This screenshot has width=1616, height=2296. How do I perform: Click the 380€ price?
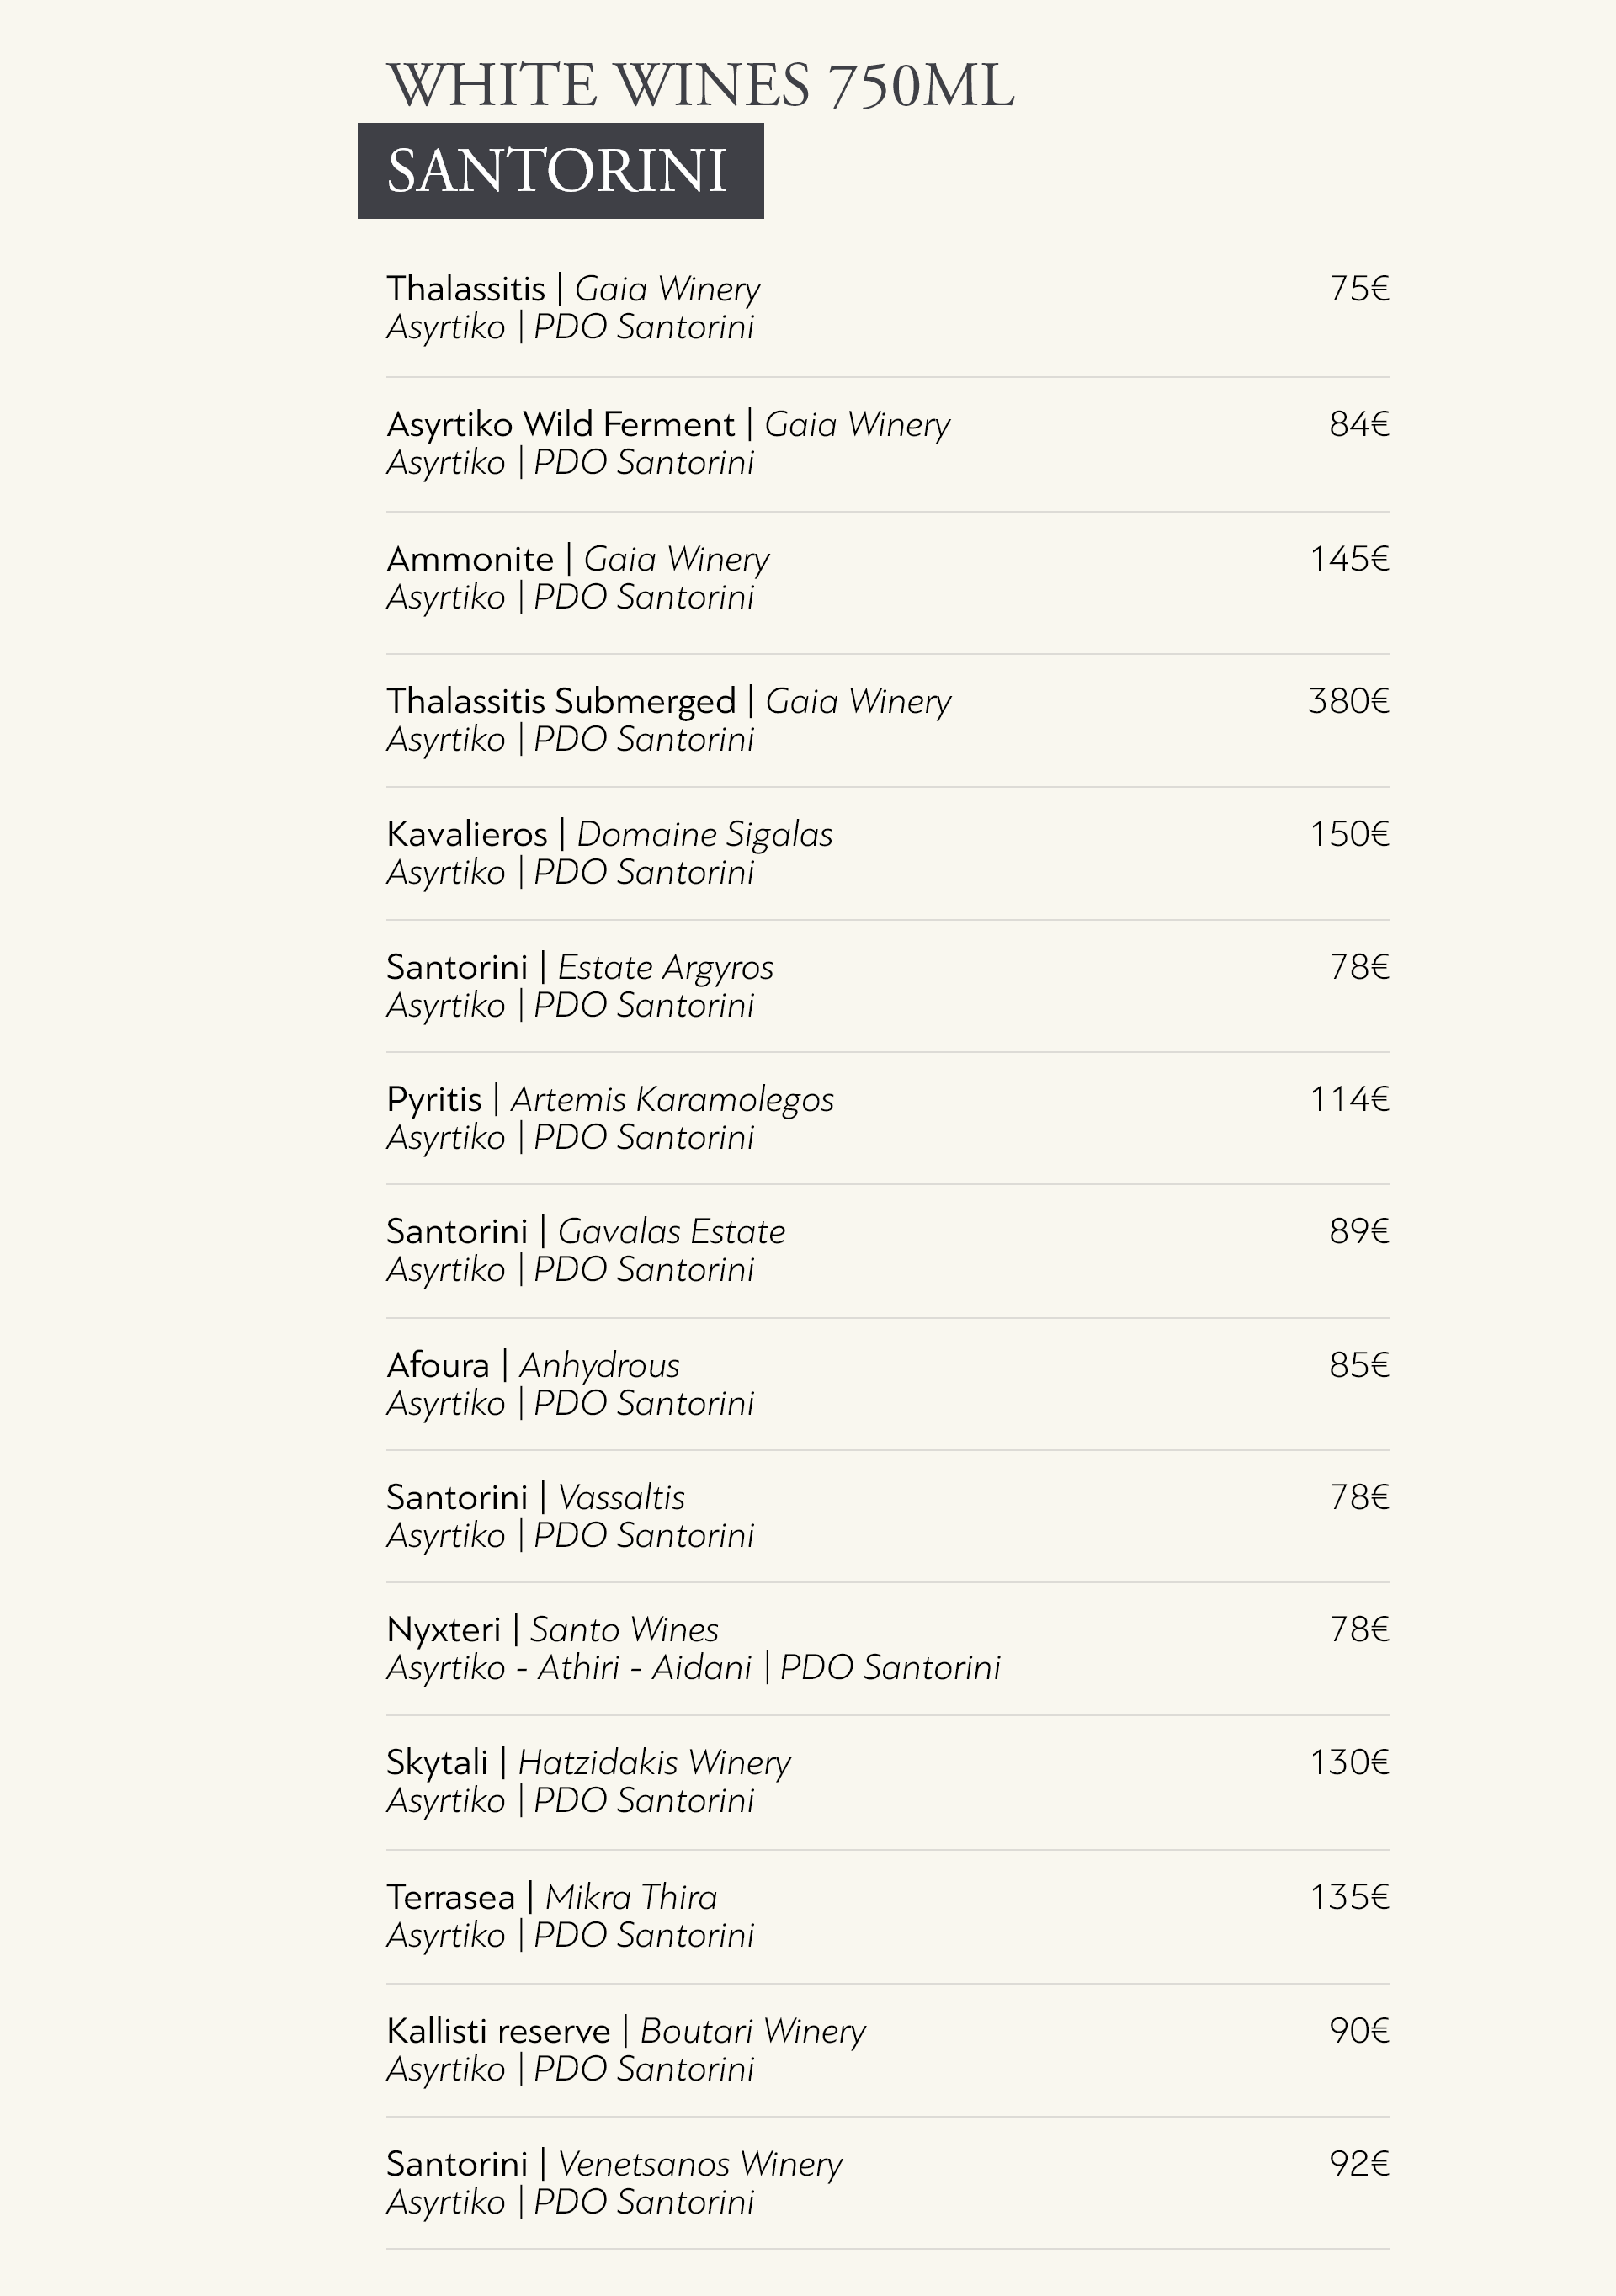pos(1348,701)
